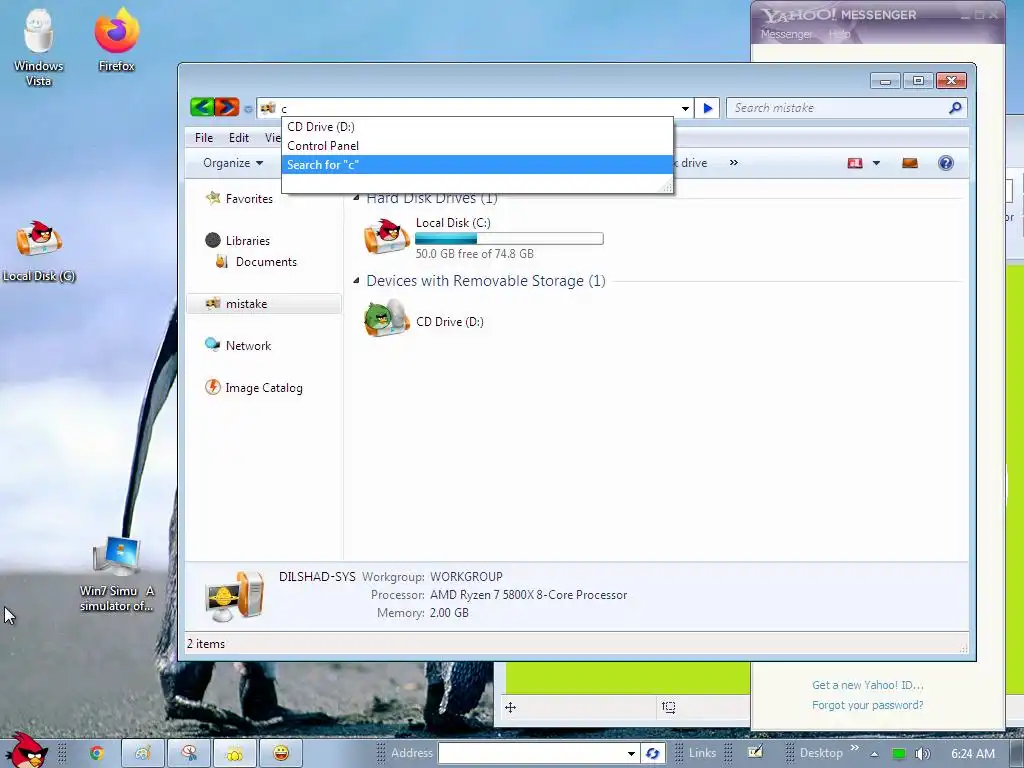Click the taskbar Address input field
Screen dimensions: 1024x768
pos(532,753)
